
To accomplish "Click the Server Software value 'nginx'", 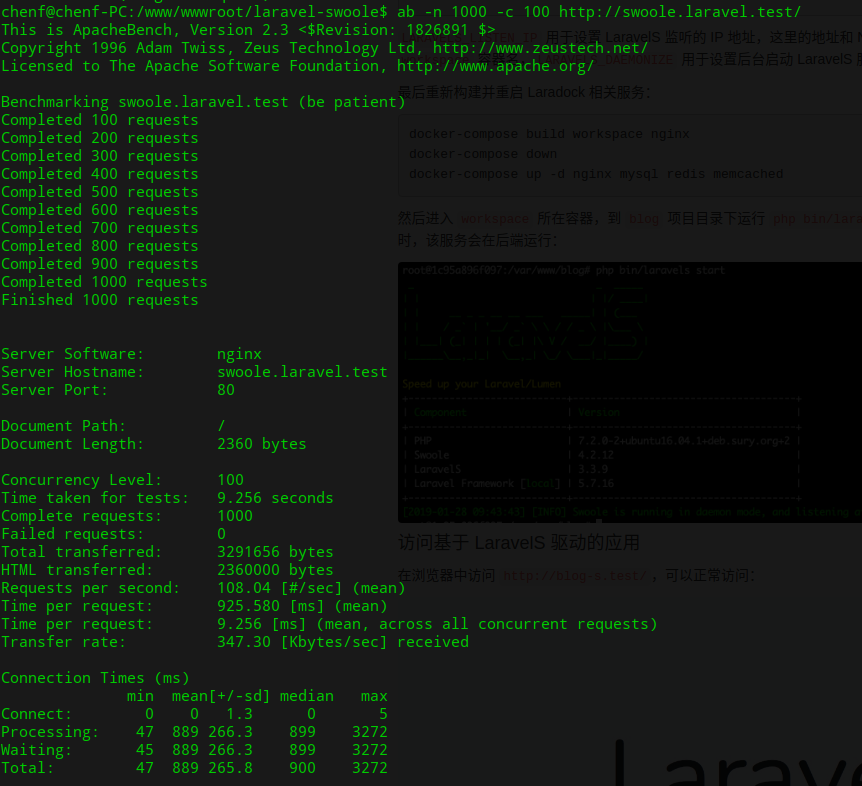I will coord(239,355).
